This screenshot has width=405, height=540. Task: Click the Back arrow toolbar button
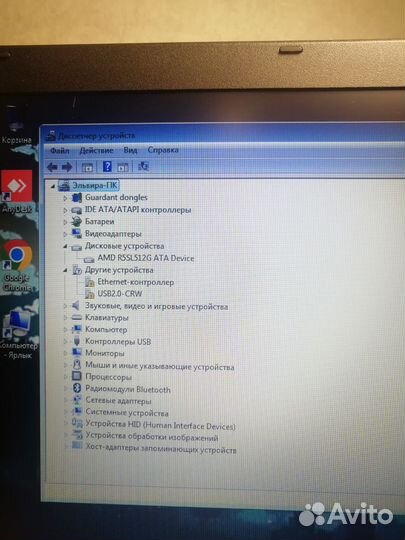pyautogui.click(x=52, y=167)
